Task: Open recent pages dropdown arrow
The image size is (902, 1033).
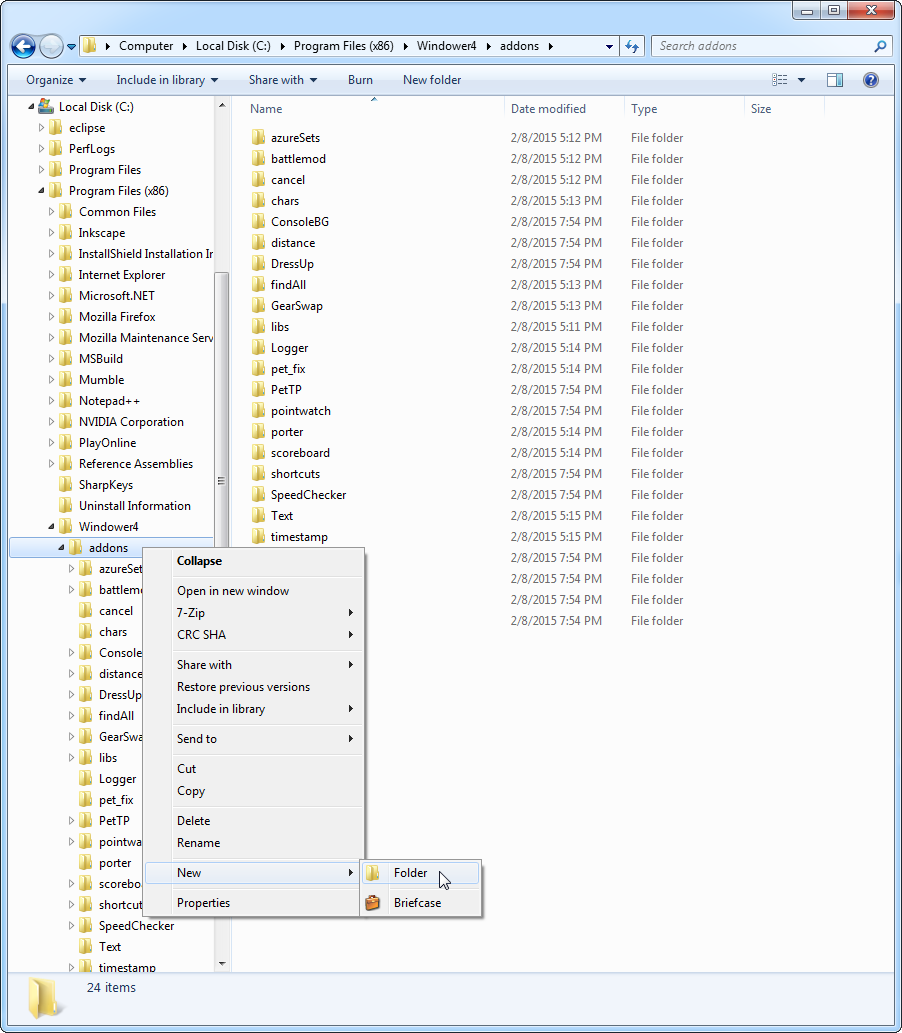Action: pyautogui.click(x=71, y=47)
